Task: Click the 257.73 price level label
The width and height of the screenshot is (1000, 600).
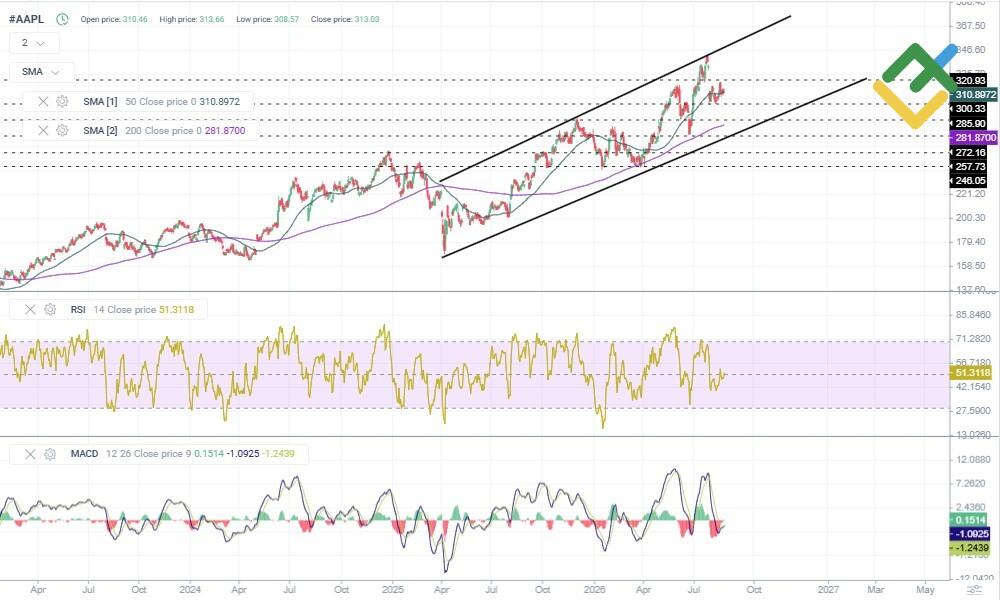Action: click(x=970, y=166)
